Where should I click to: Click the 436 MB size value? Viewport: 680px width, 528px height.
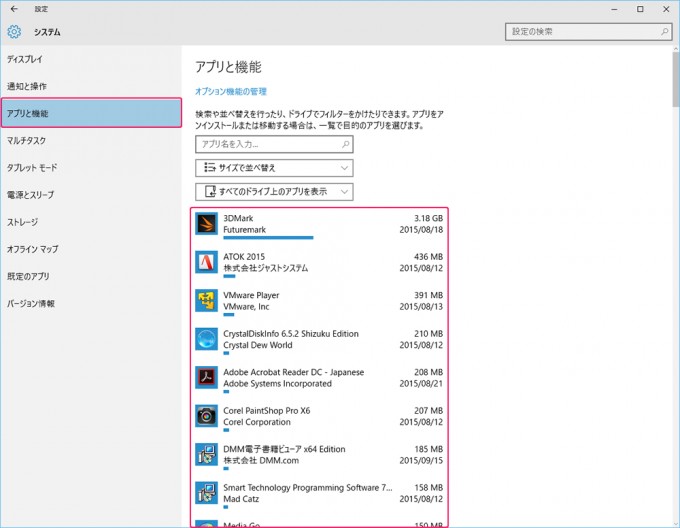pos(428,257)
